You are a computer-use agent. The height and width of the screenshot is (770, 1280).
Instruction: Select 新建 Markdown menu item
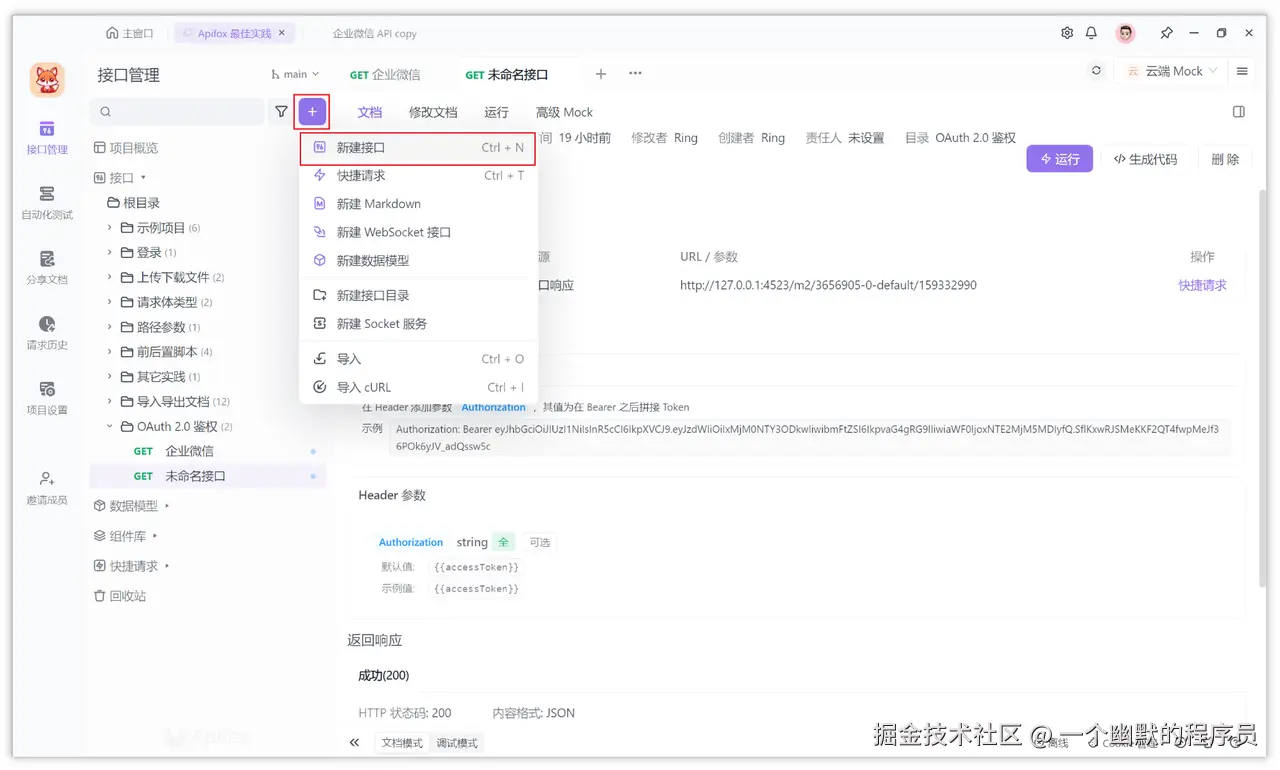(418, 204)
